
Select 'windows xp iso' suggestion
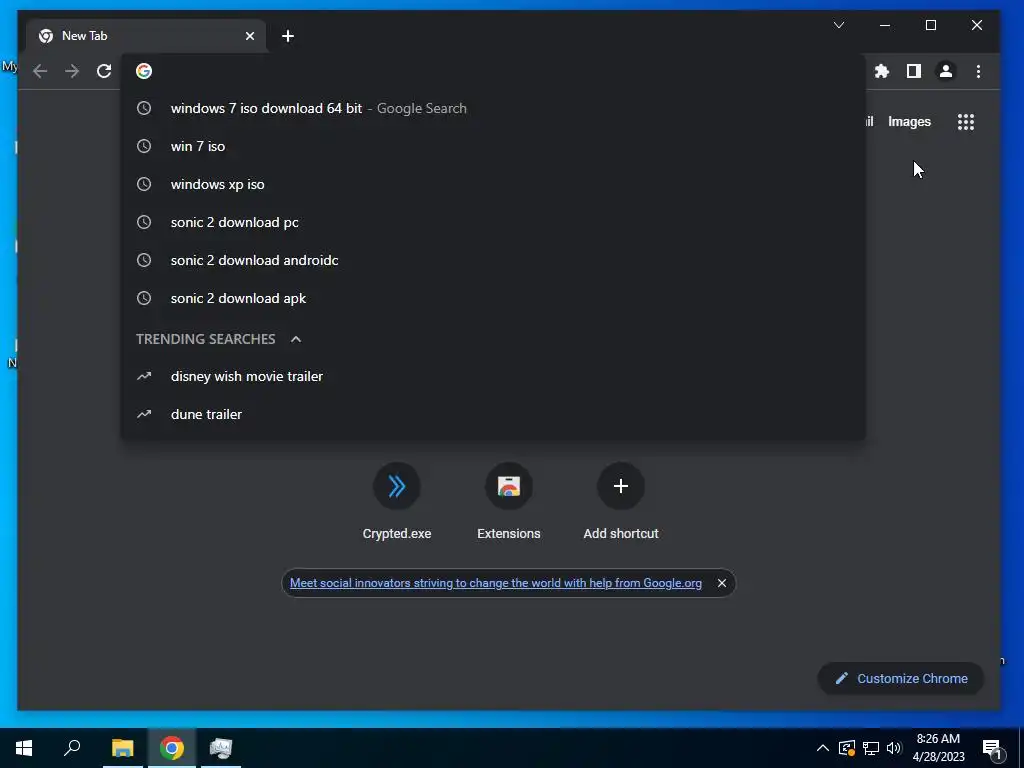(493, 184)
